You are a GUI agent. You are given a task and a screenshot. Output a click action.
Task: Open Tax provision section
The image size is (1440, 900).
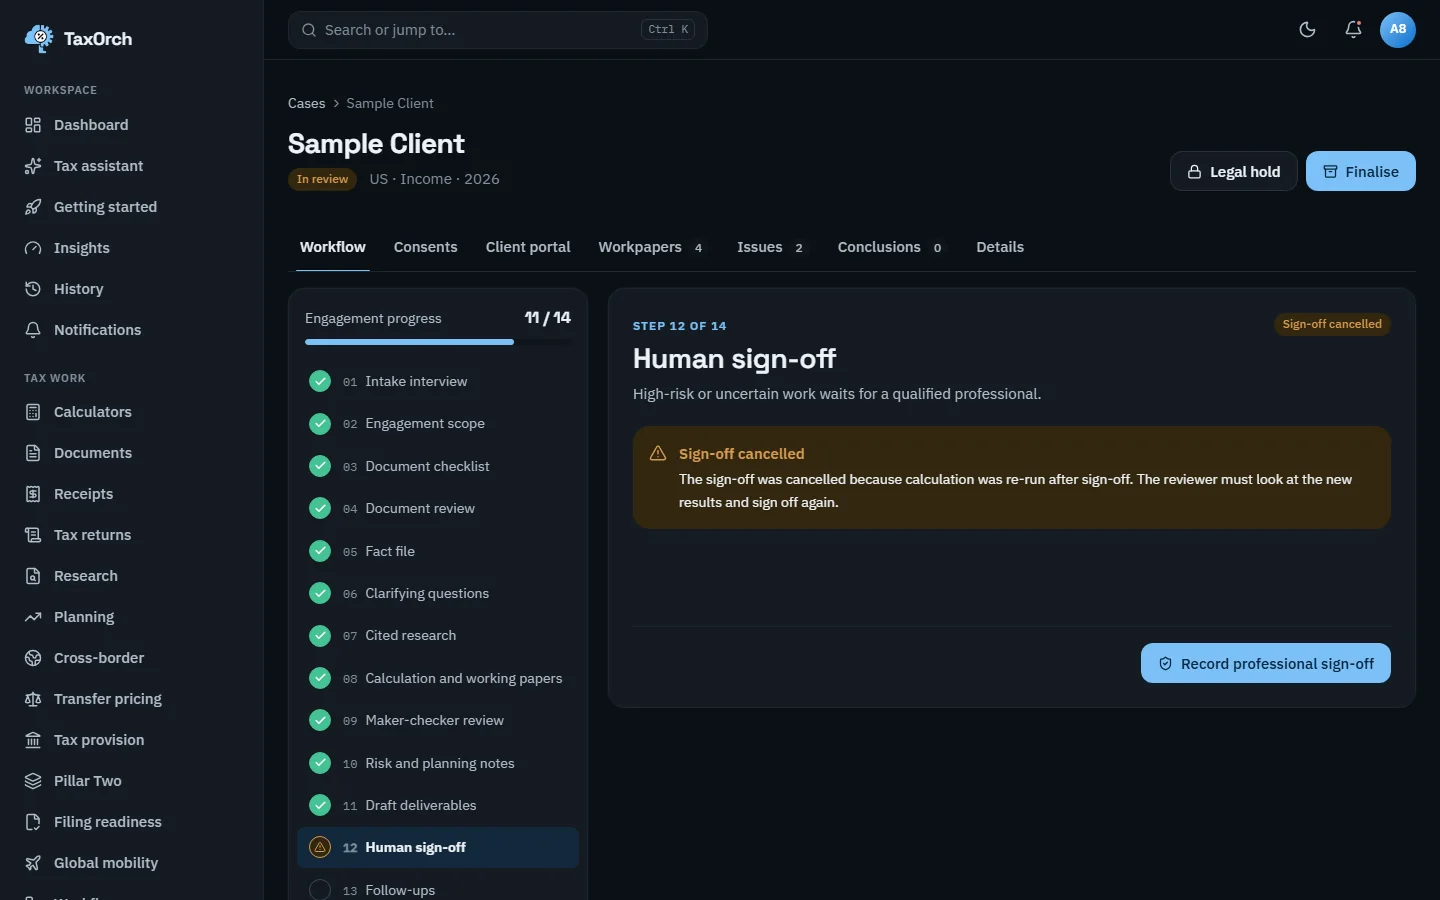pyautogui.click(x=132, y=740)
